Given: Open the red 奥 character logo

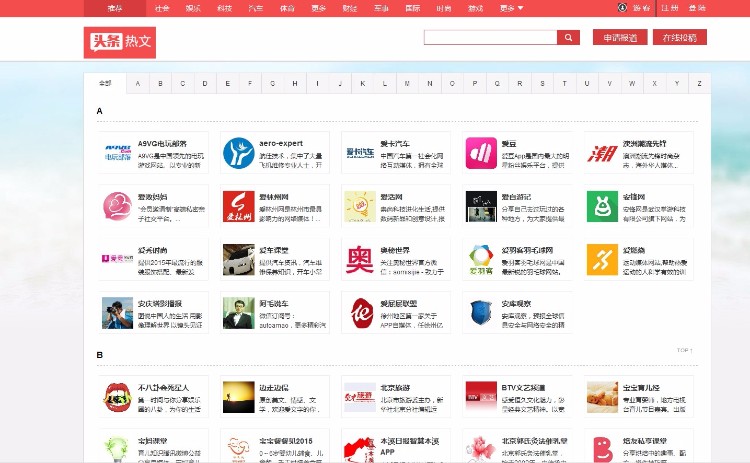Looking at the screenshot, I should pos(360,260).
